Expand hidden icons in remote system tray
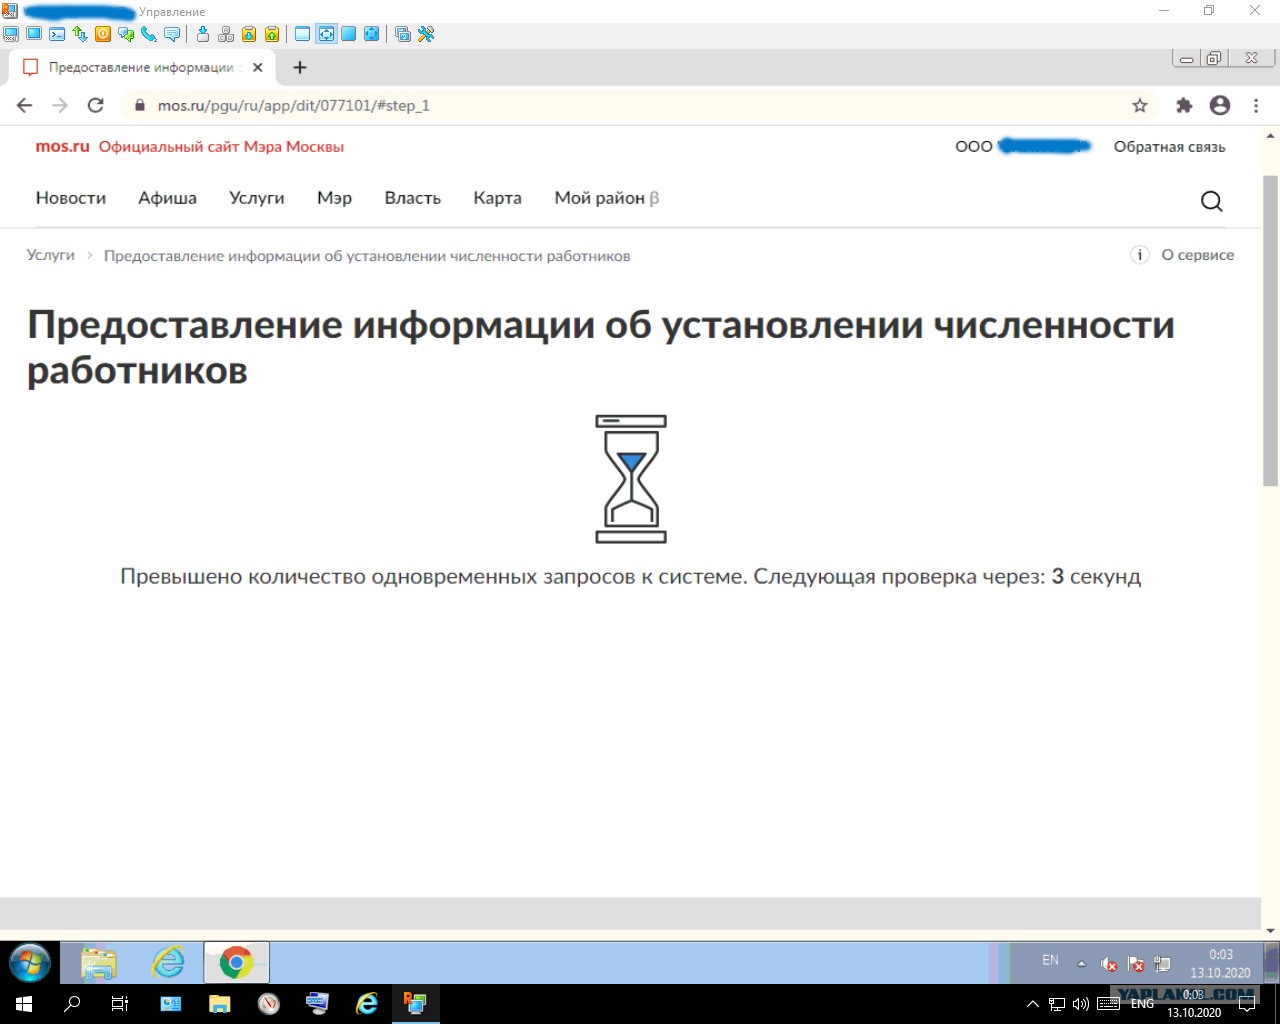Viewport: 1280px width, 1024px height. click(x=1081, y=963)
